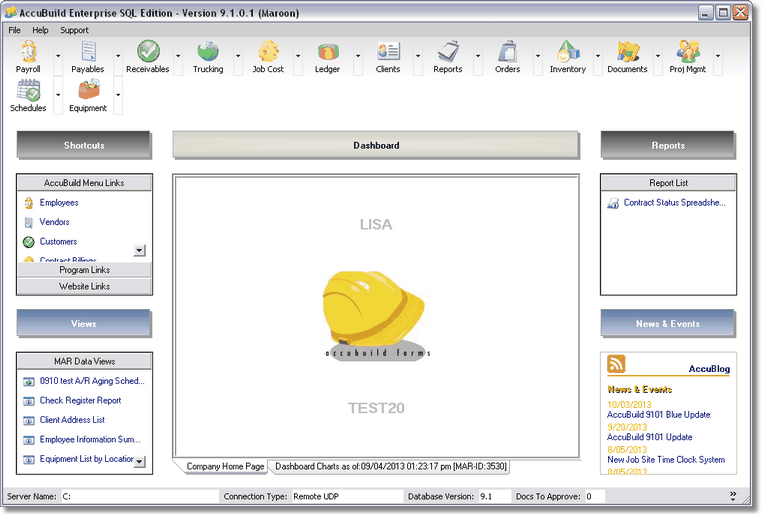Expand the Documents dropdown arrow

[658, 56]
